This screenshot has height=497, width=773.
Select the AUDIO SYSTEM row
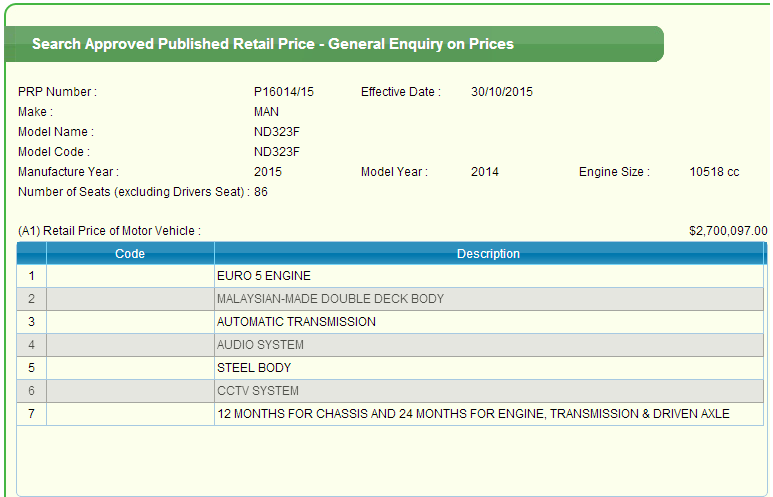[260, 345]
